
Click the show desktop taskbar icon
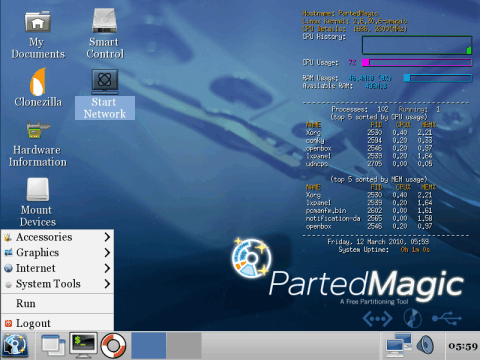53,345
